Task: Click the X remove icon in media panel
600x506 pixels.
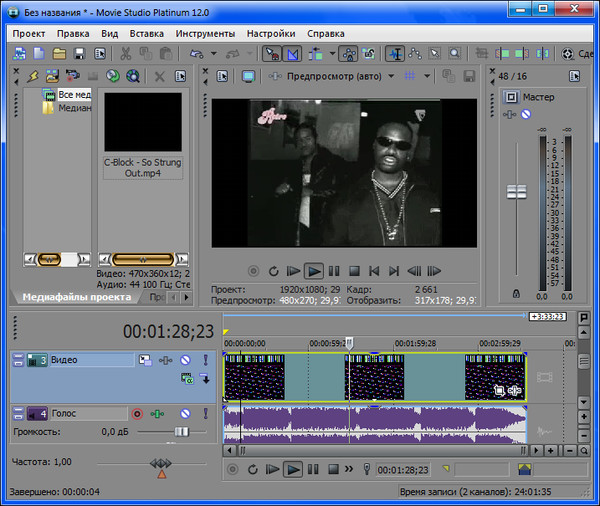Action: (x=160, y=76)
